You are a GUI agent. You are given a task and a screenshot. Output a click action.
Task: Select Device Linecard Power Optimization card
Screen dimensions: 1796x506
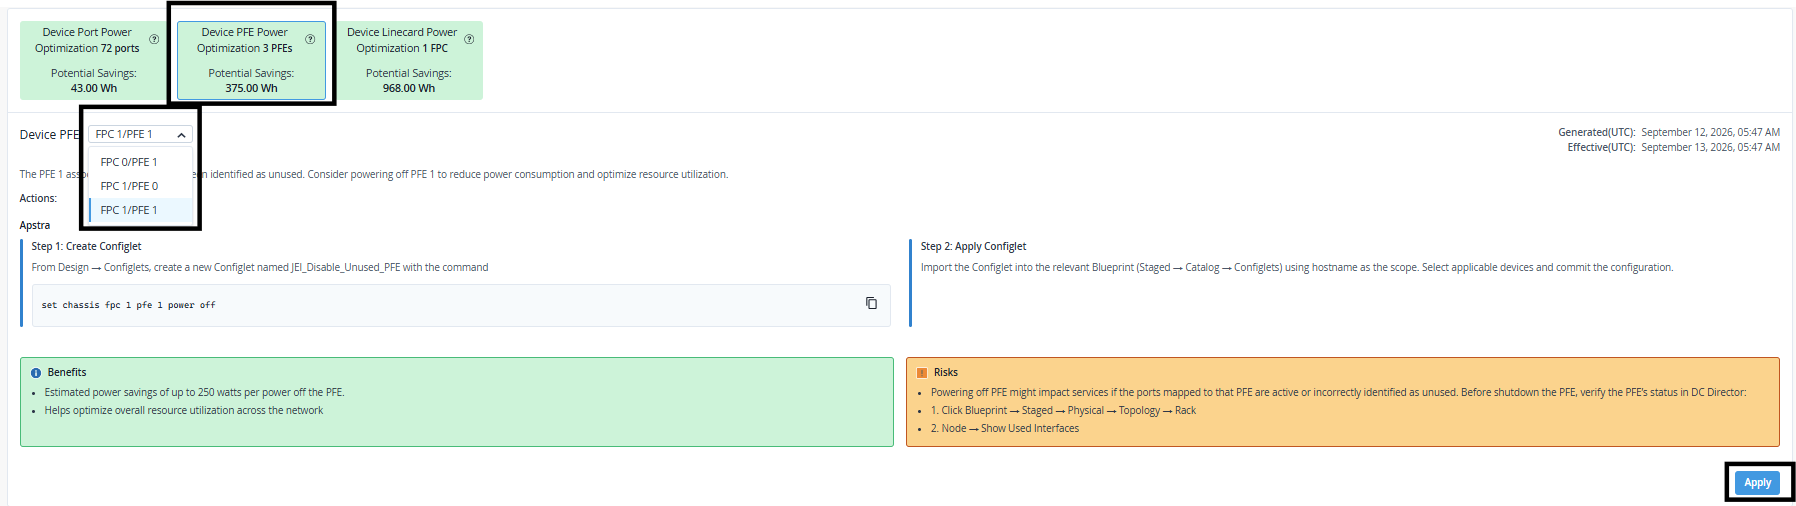408,60
